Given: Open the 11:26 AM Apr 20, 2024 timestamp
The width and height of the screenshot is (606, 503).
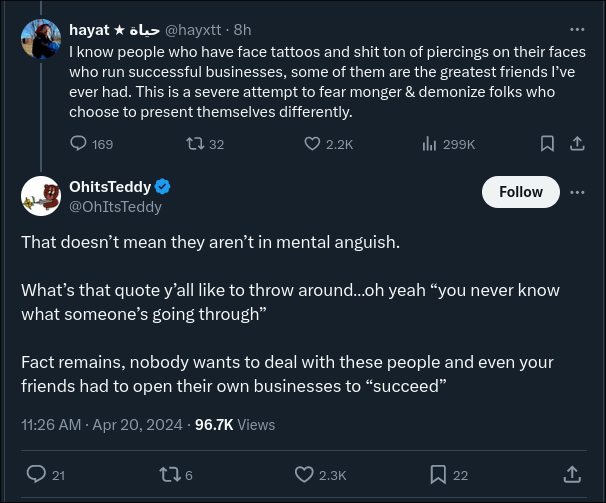Looking at the screenshot, I should click(102, 424).
